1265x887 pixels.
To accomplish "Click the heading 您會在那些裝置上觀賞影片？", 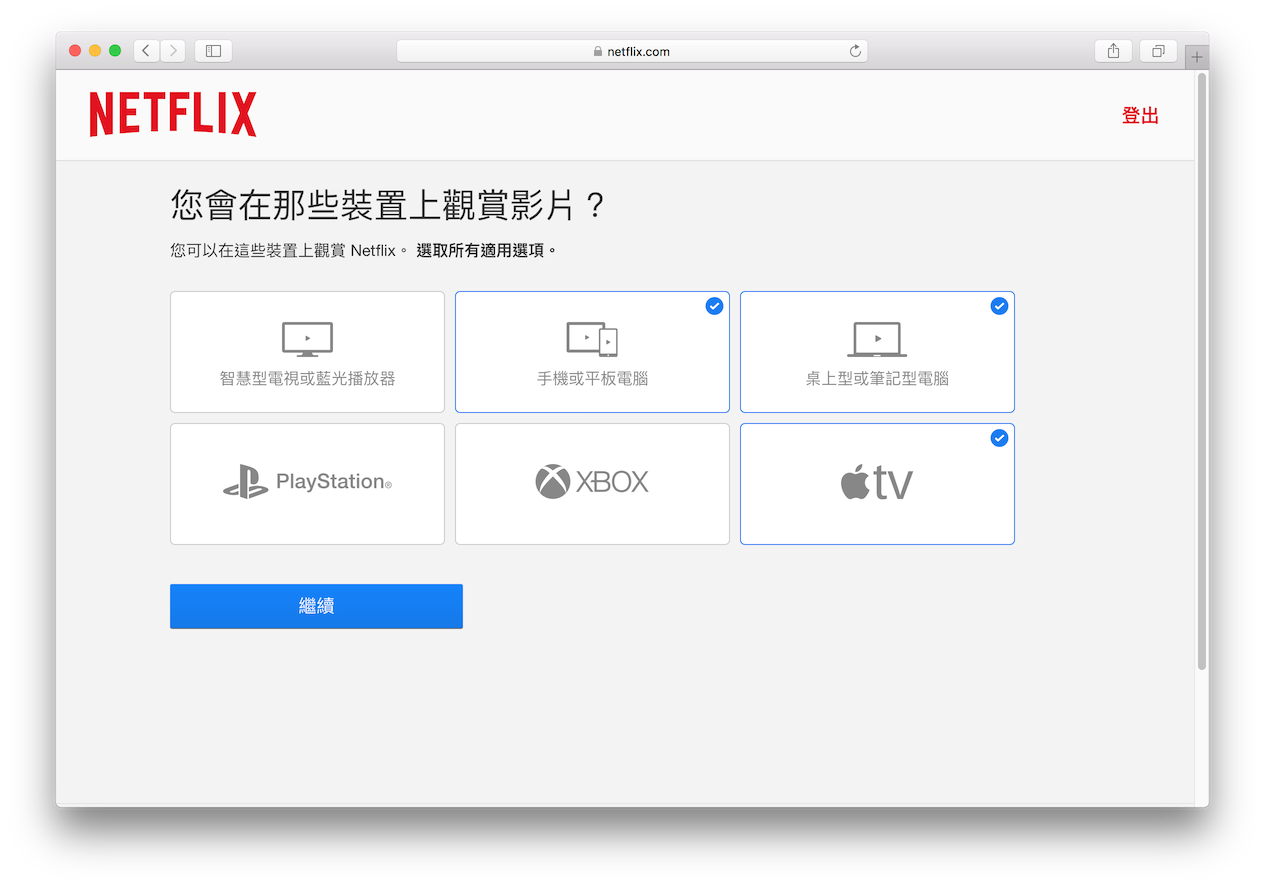I will 388,206.
